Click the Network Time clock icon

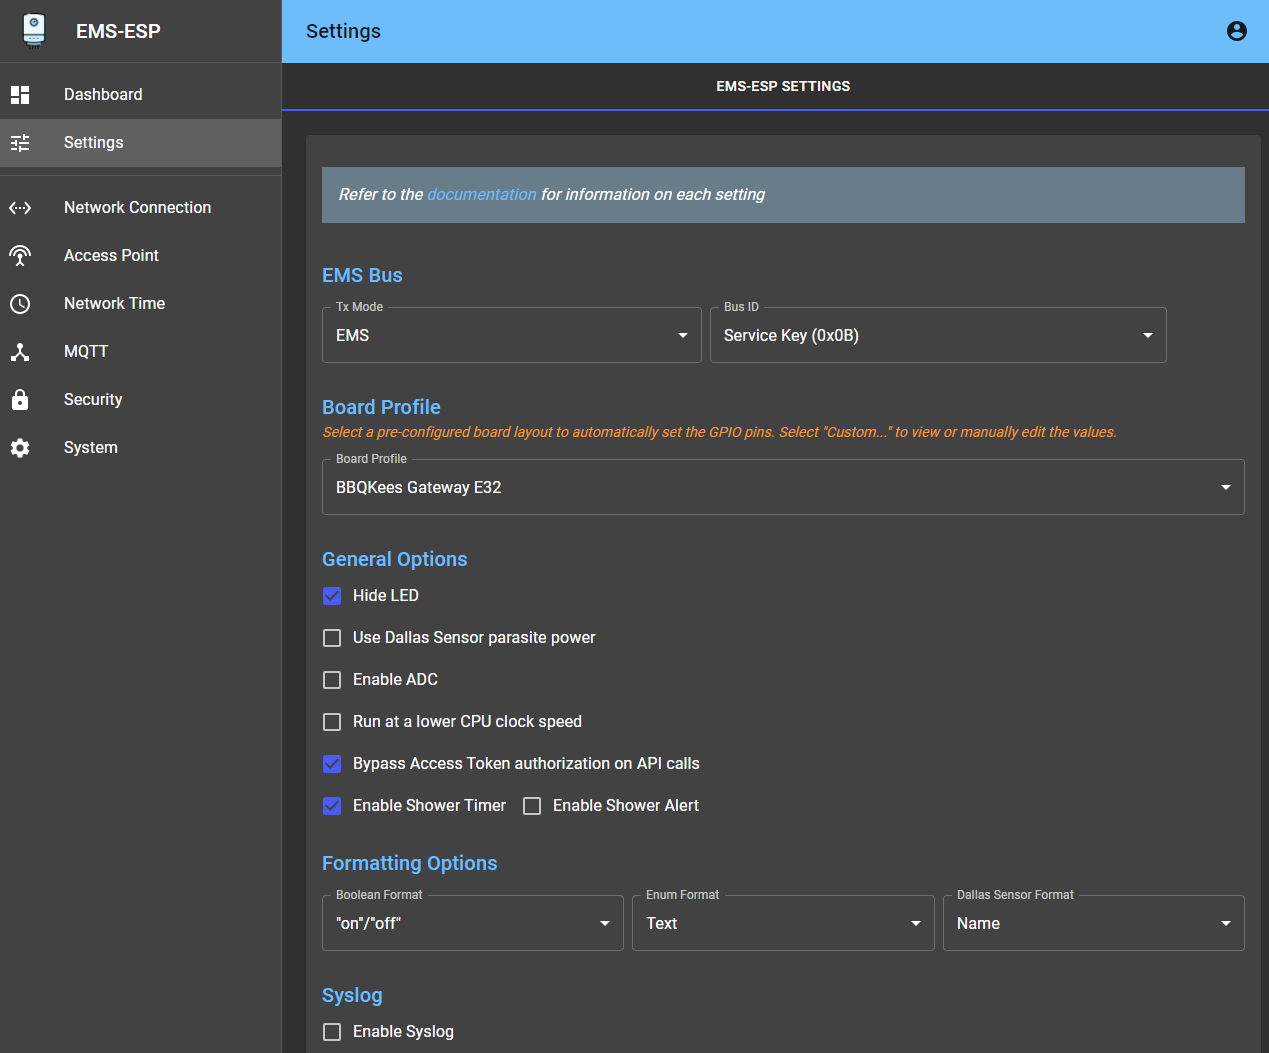[x=20, y=304]
